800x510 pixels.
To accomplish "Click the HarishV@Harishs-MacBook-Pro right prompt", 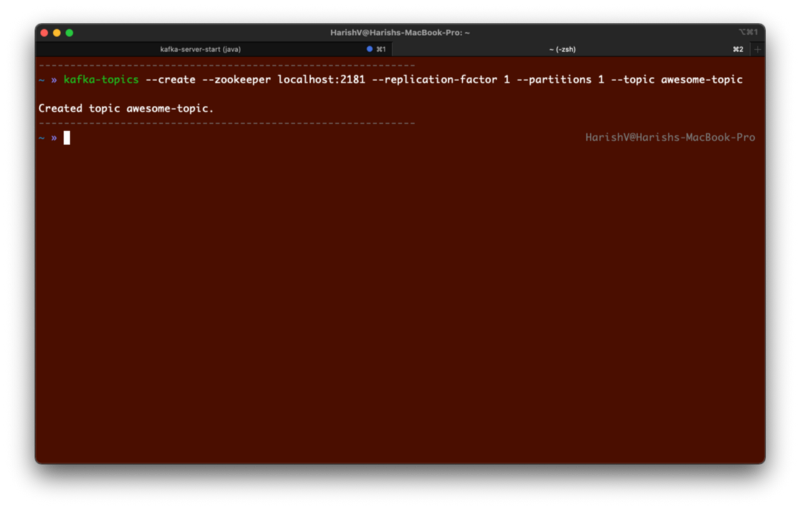I will (670, 137).
